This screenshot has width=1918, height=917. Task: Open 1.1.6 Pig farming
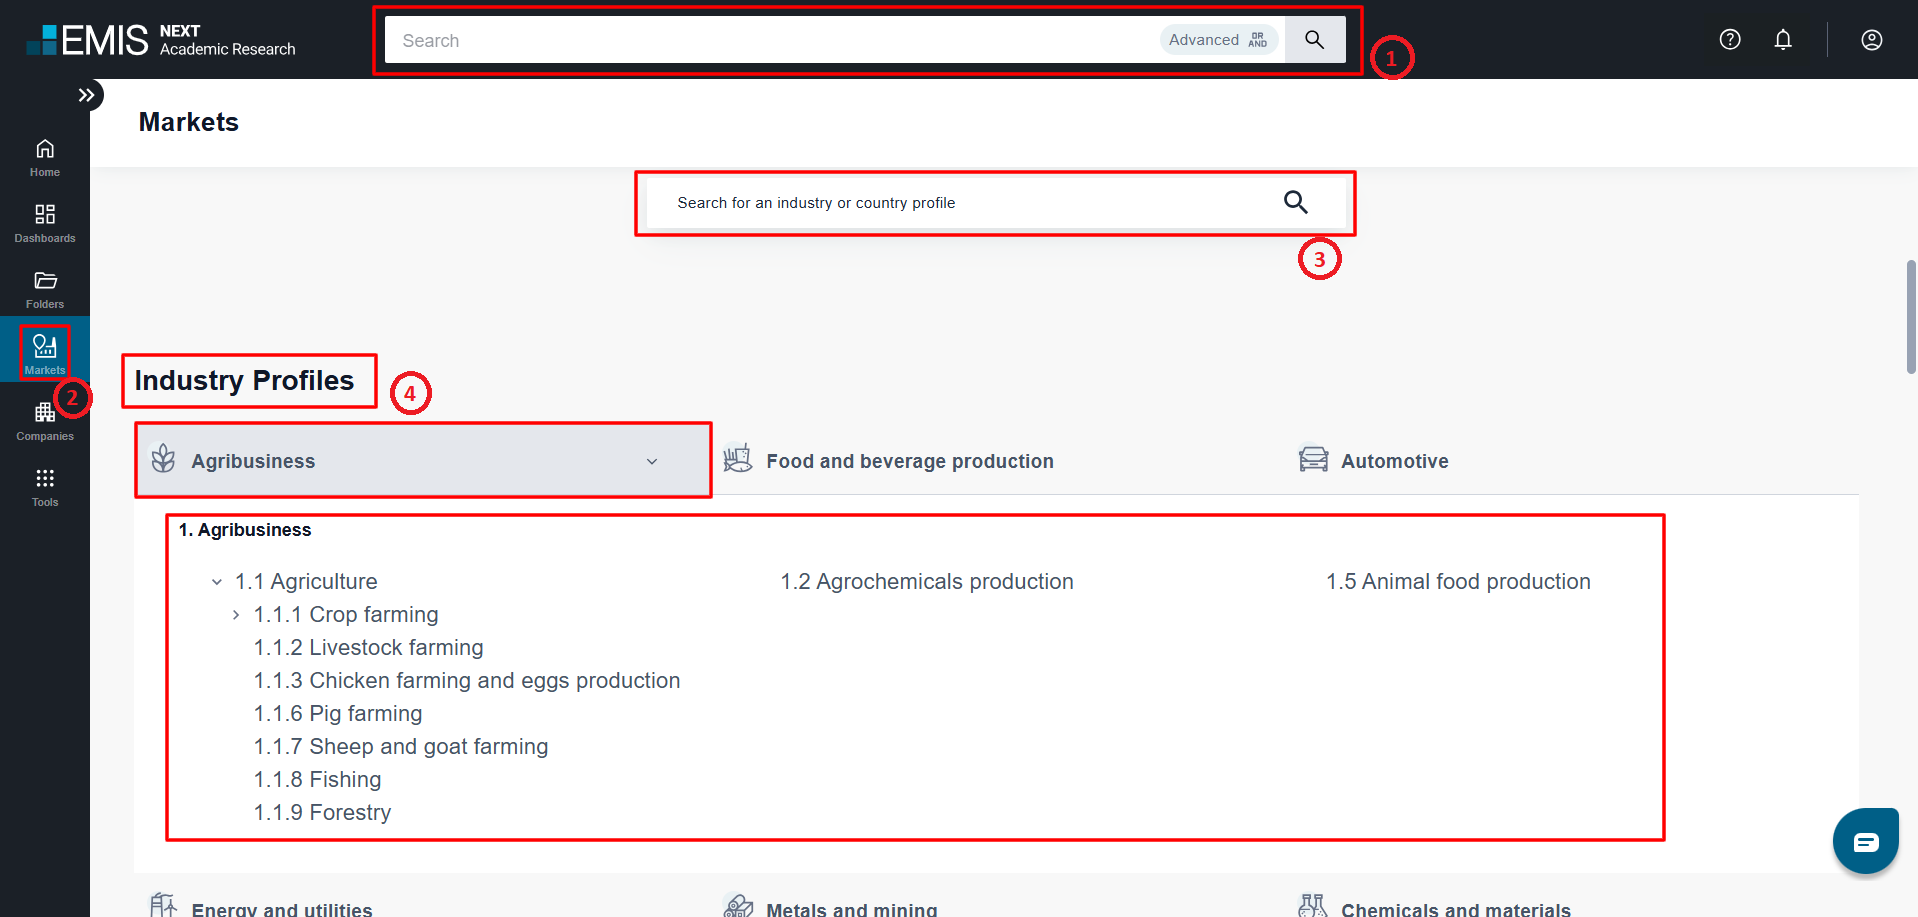pyautogui.click(x=338, y=714)
